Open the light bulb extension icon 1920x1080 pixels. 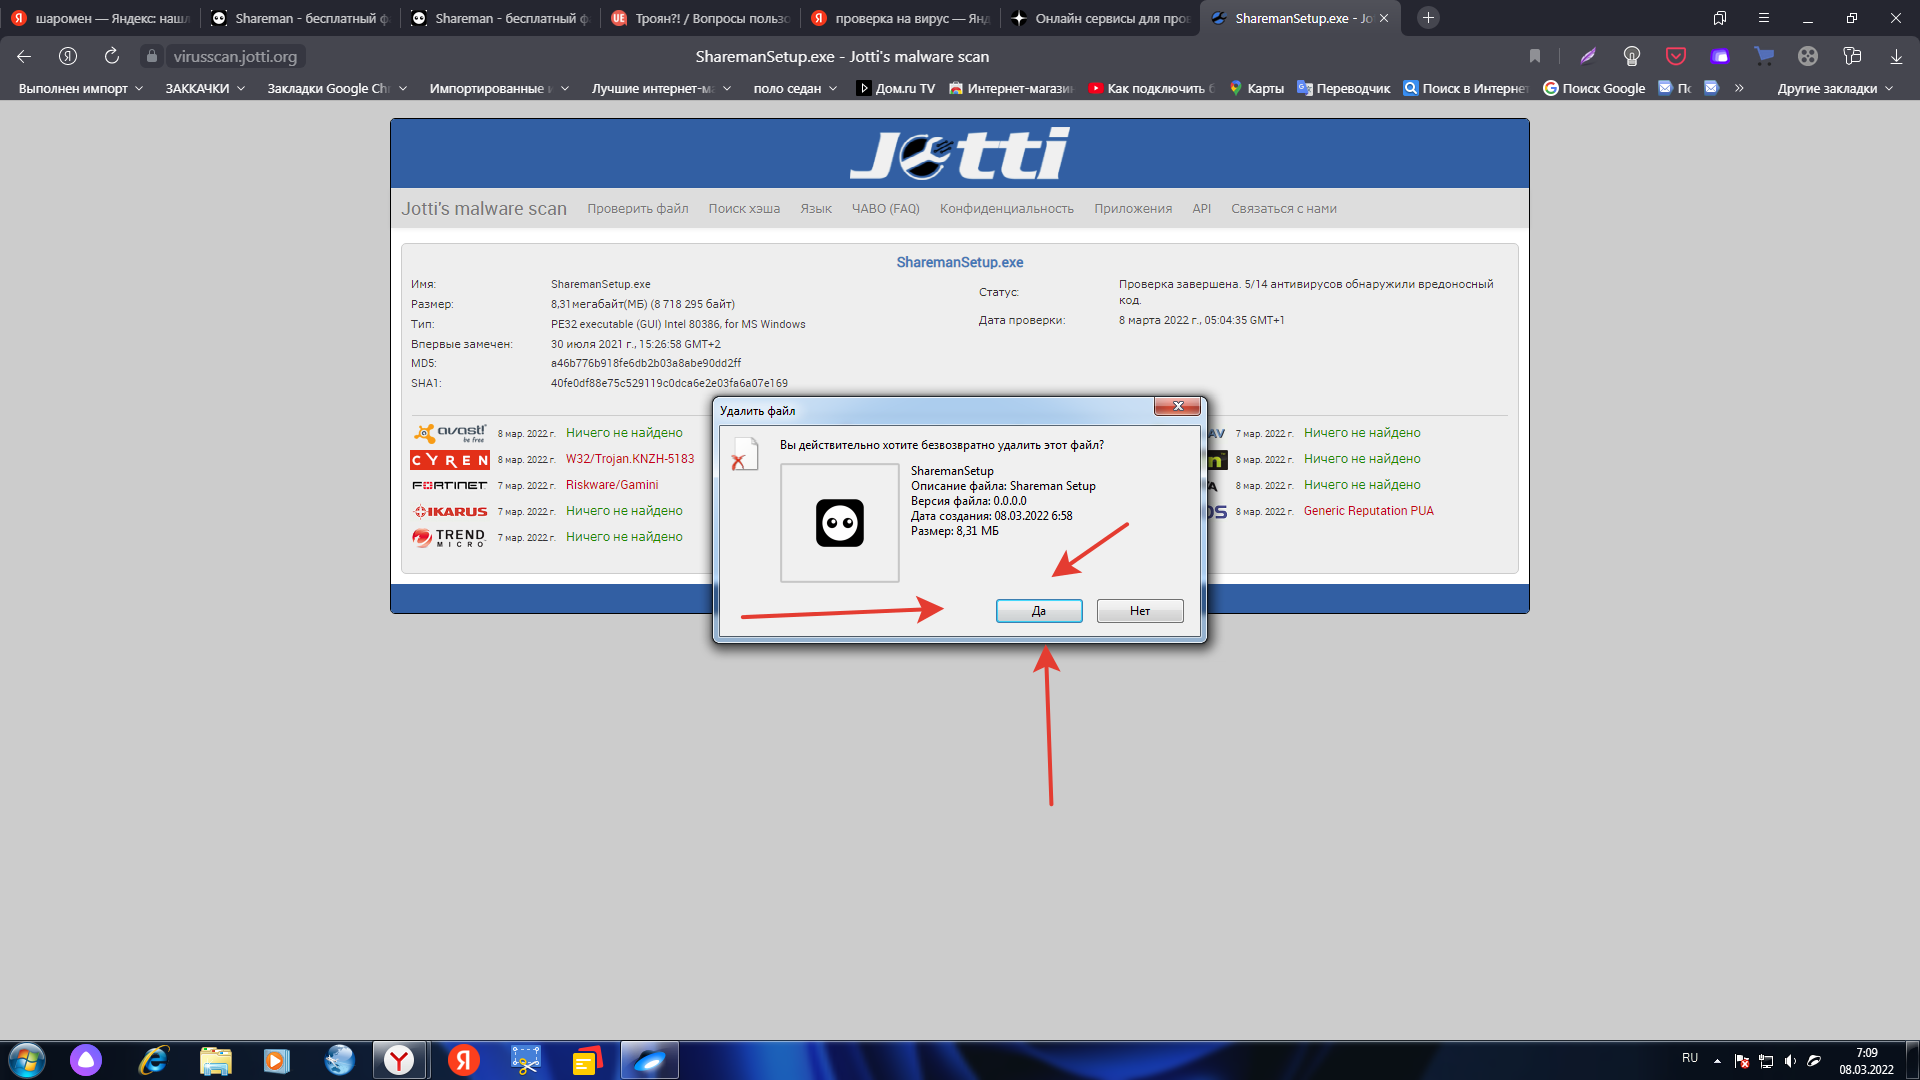pos(1632,56)
